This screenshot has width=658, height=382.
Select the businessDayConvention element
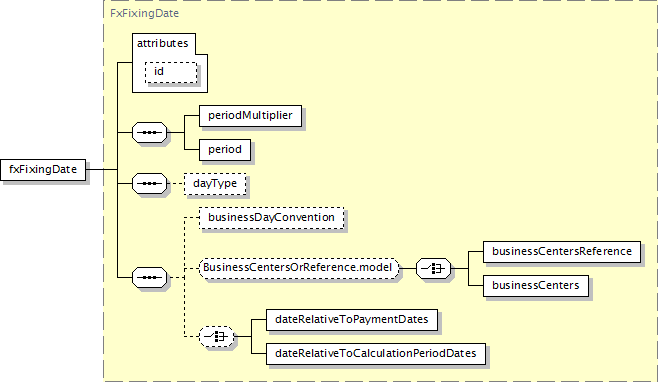pyautogui.click(x=272, y=218)
